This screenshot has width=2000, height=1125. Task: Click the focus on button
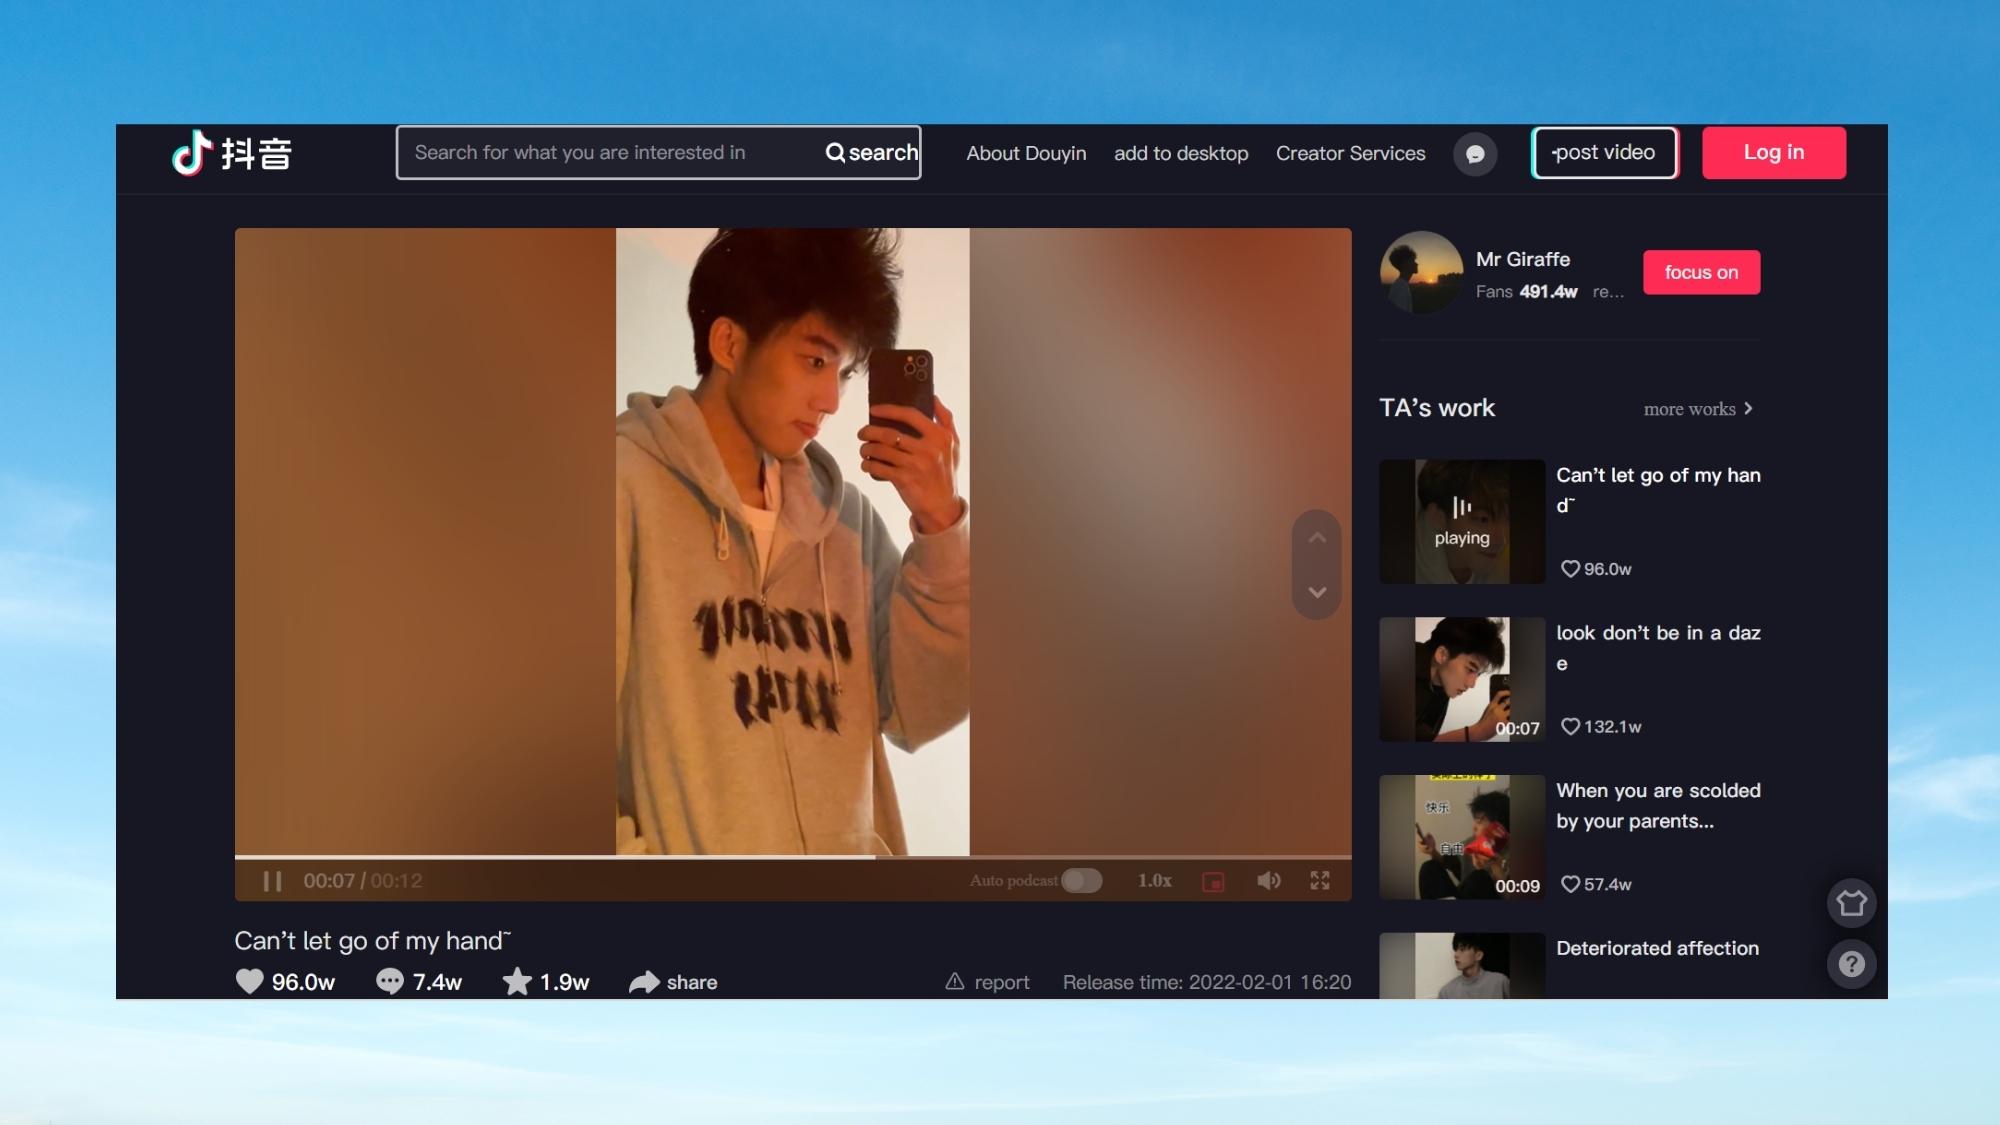[1701, 271]
